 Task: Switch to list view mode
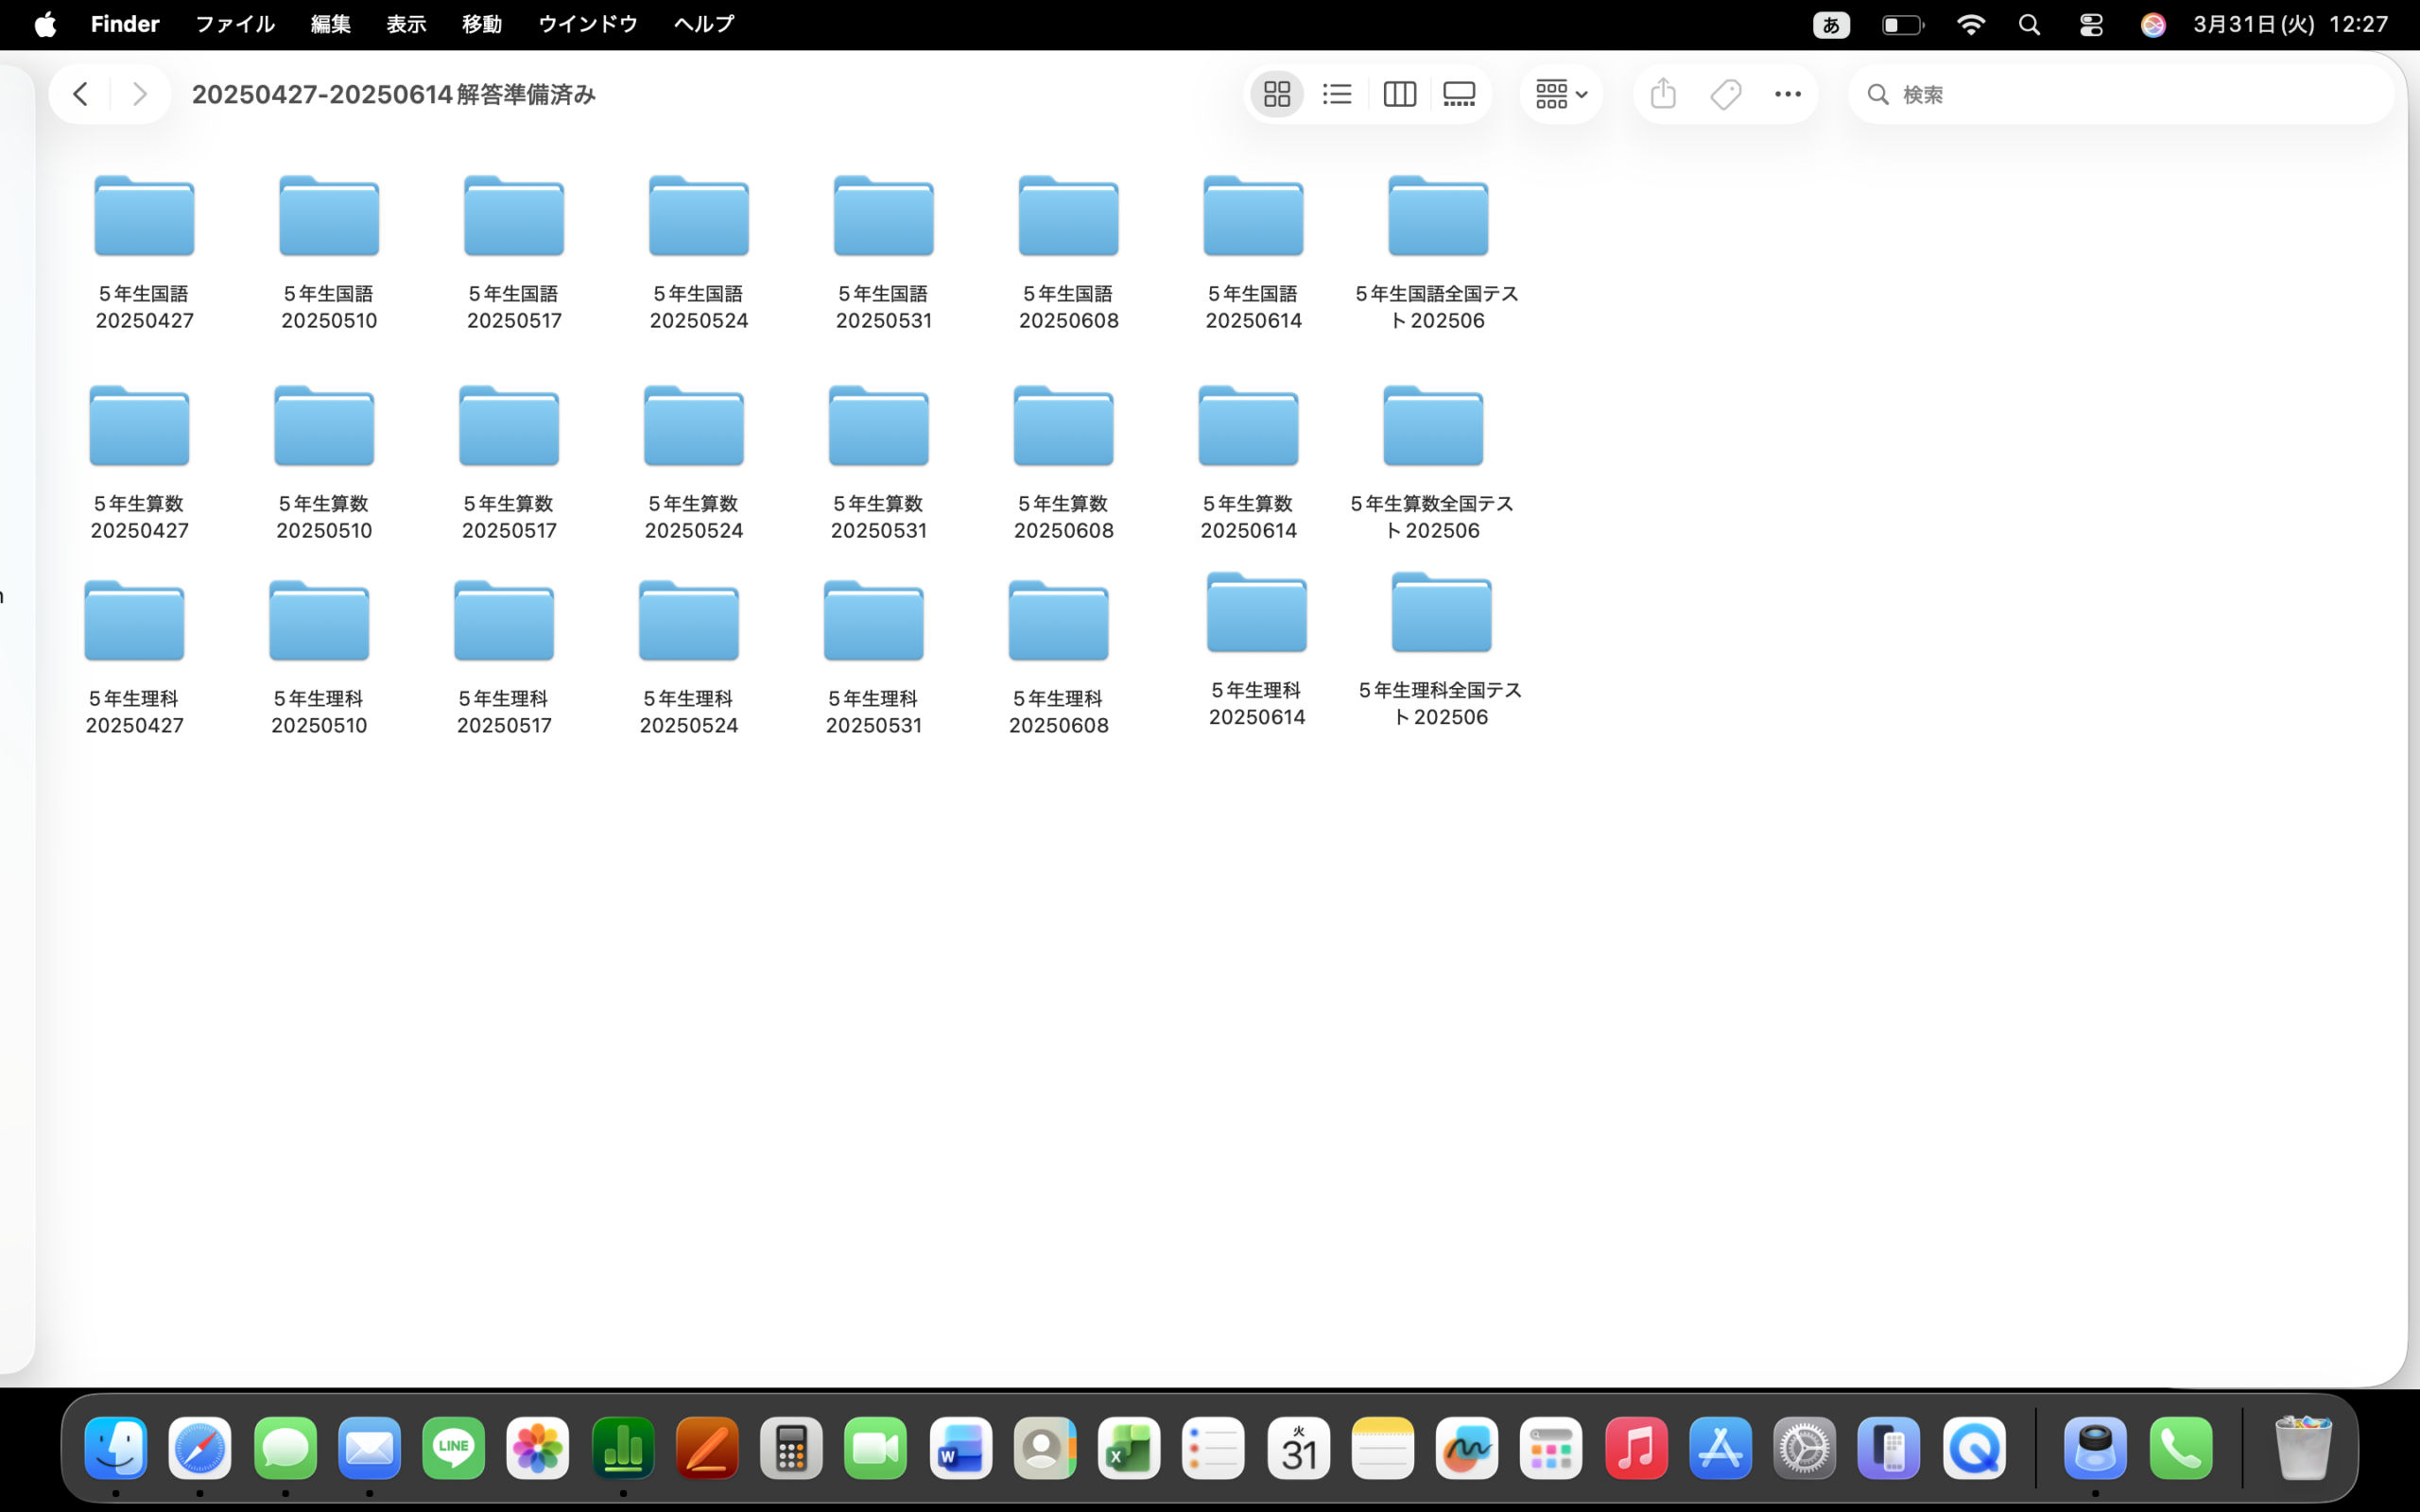tap(1337, 94)
